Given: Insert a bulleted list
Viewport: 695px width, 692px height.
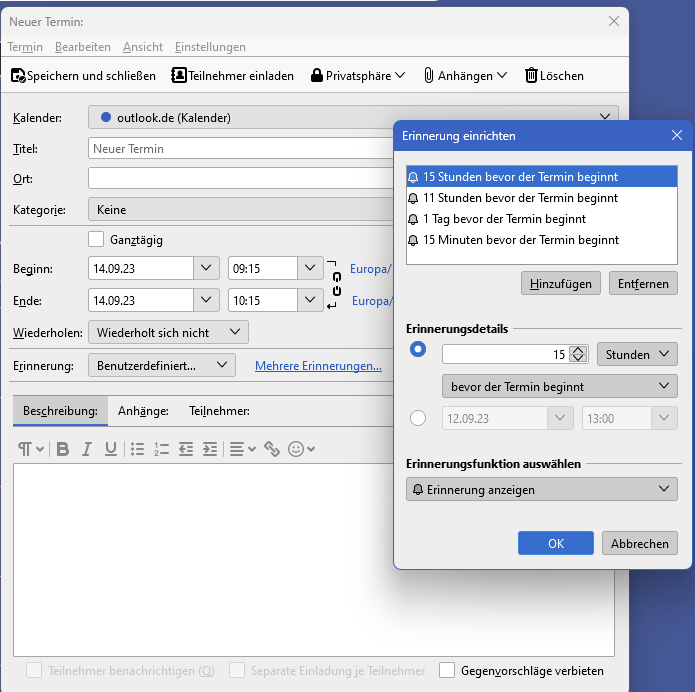Looking at the screenshot, I should tap(138, 449).
